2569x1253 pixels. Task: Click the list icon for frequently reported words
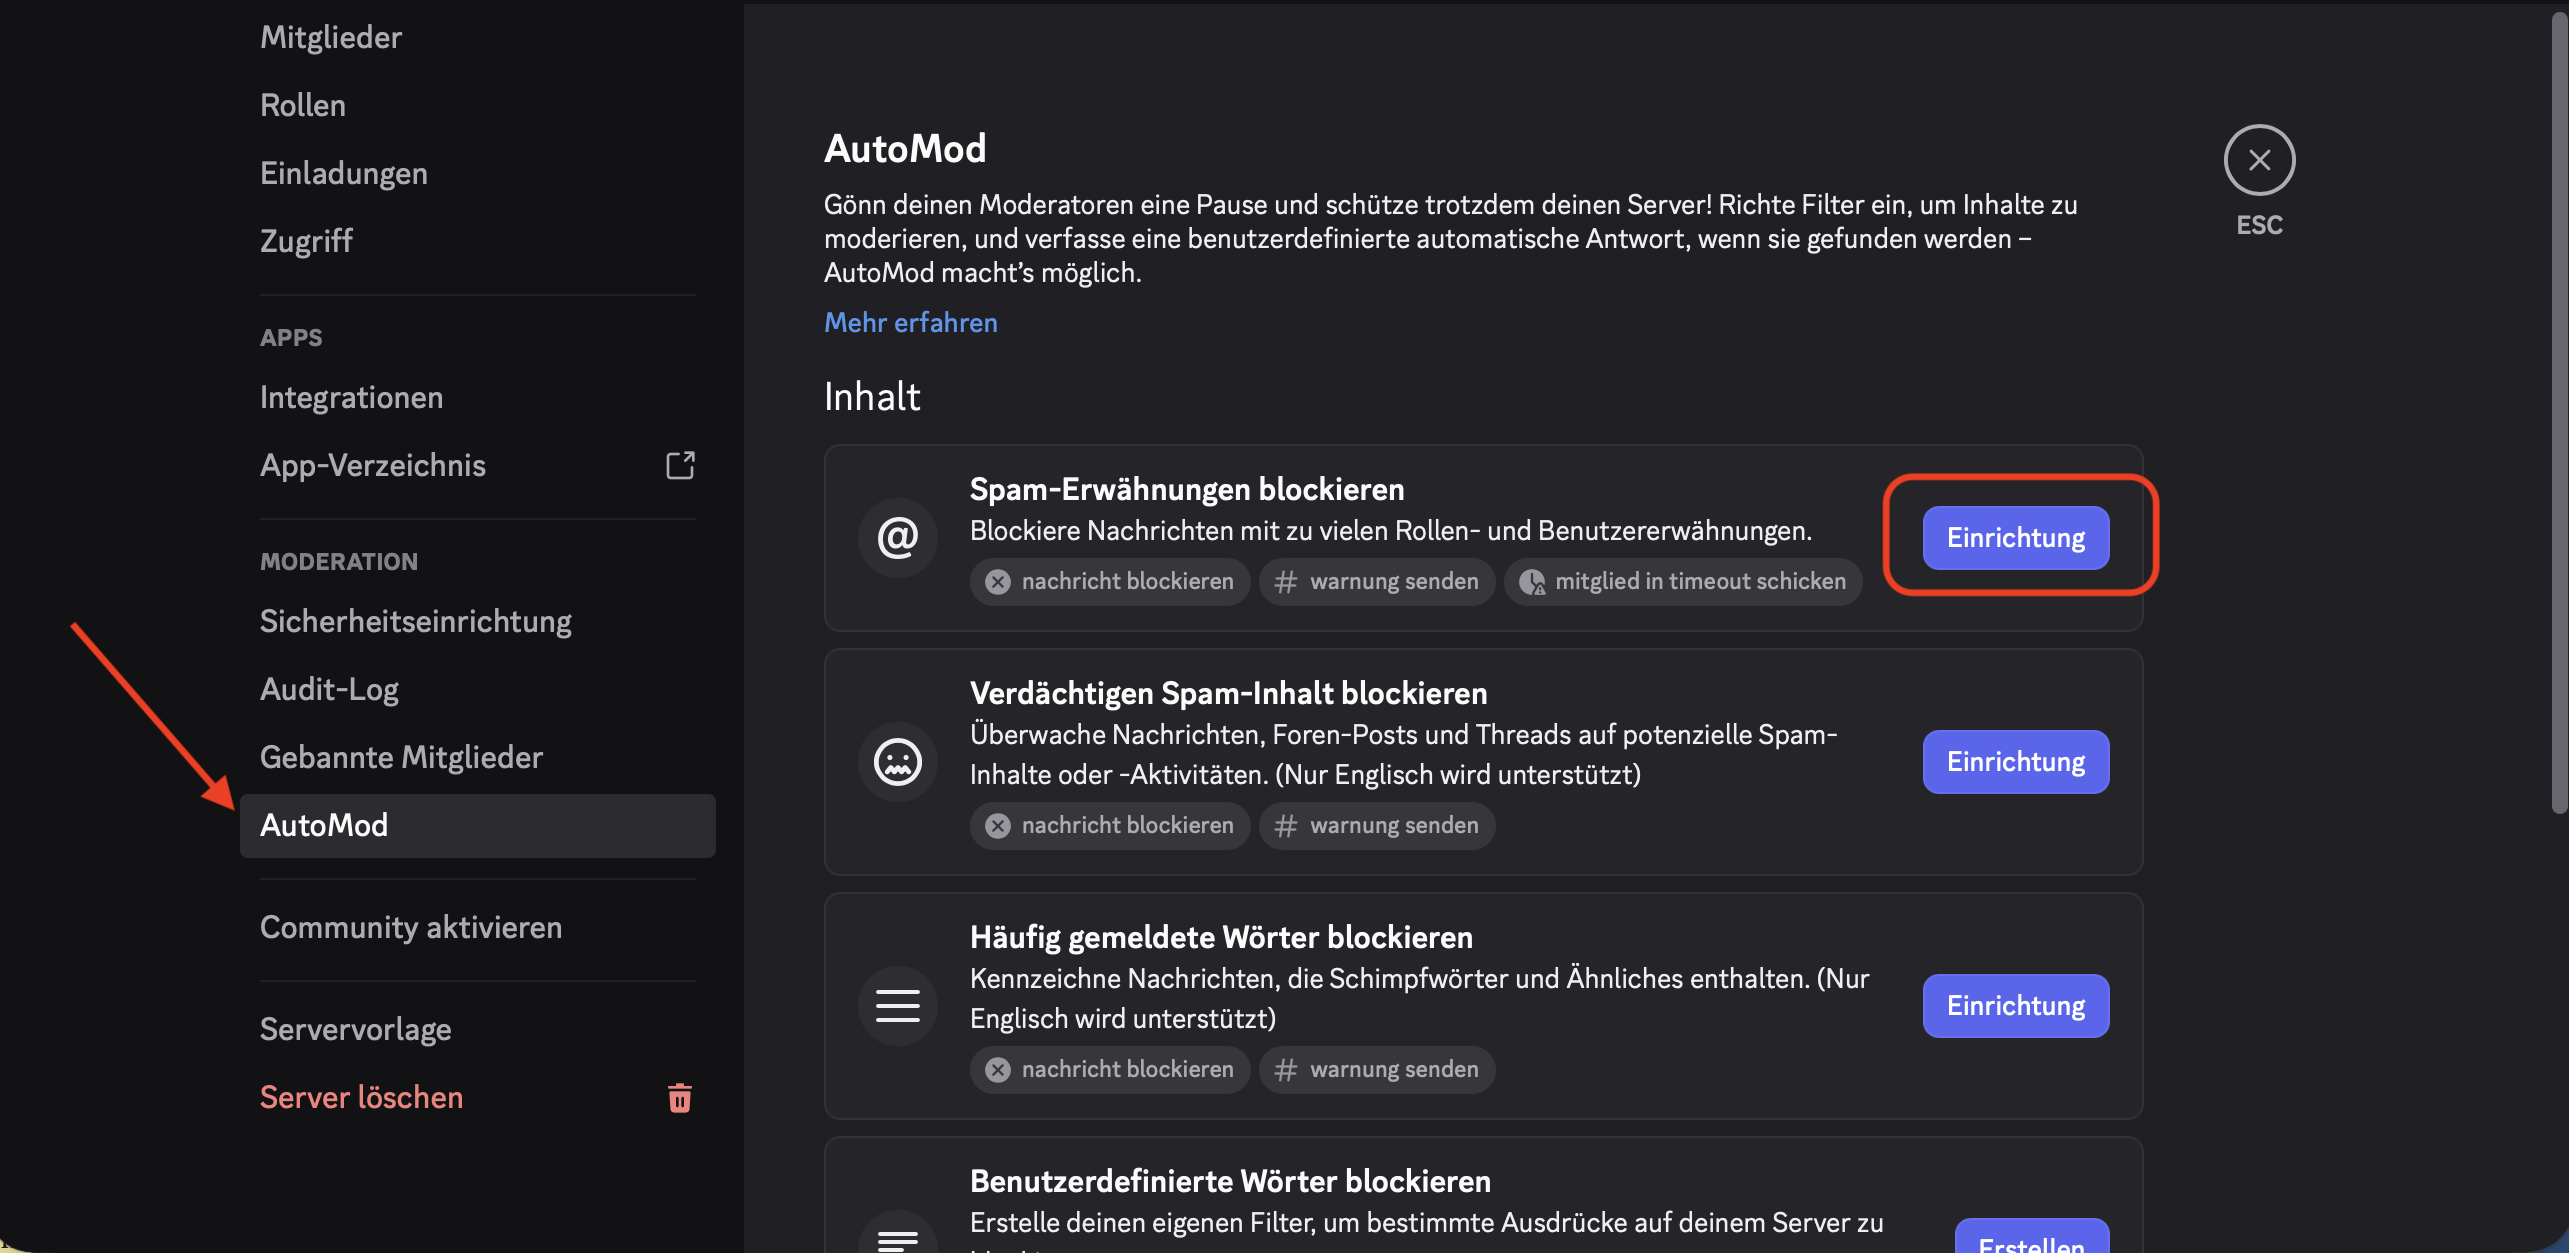(897, 1006)
